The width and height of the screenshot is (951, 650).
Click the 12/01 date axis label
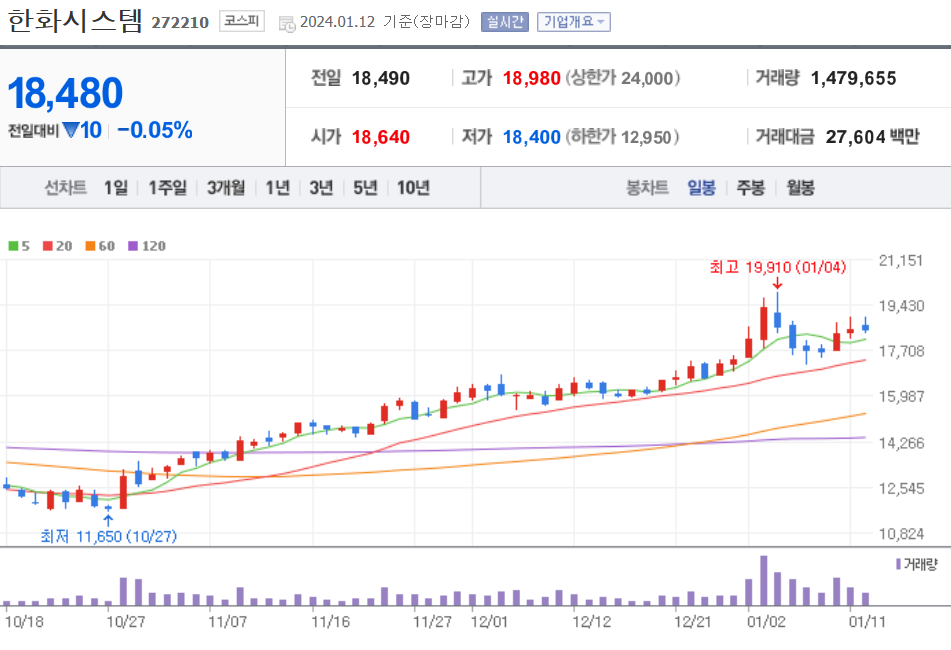(489, 622)
